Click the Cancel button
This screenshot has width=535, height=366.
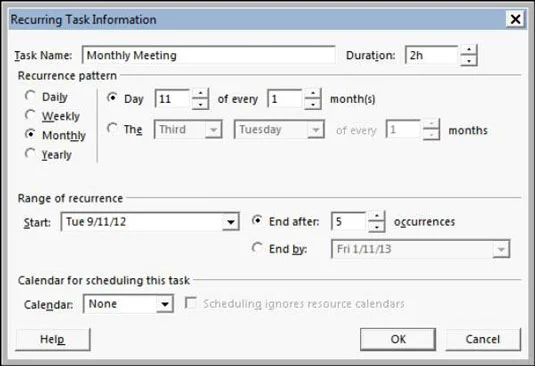tap(483, 339)
